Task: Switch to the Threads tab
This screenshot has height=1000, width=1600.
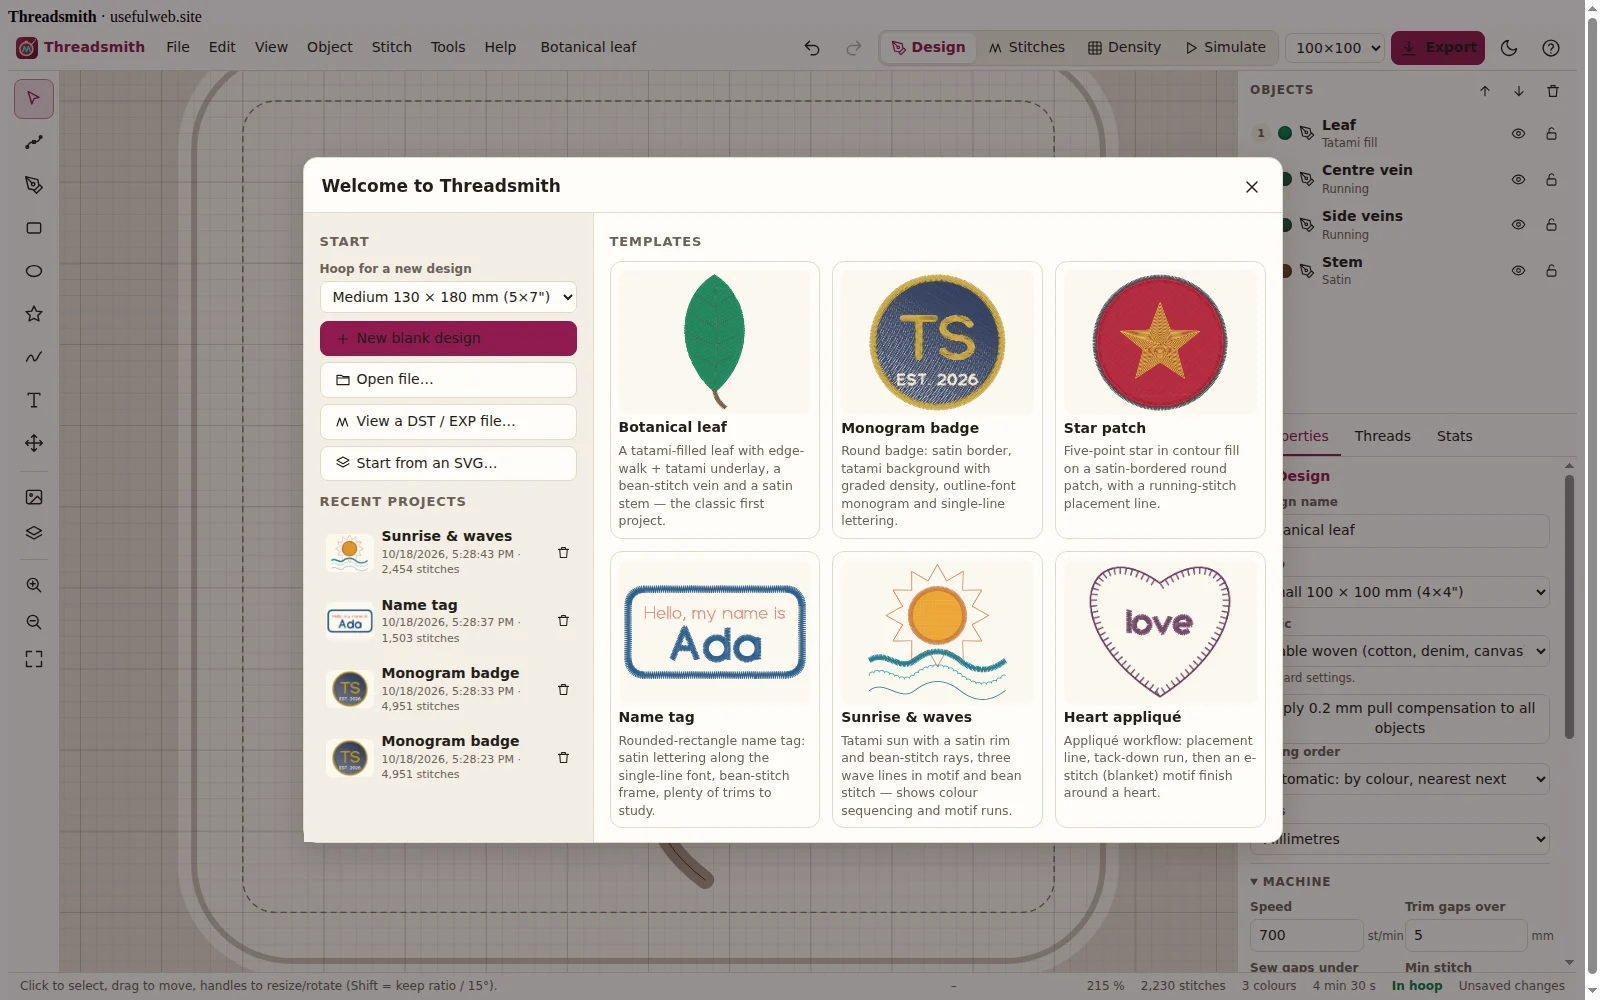Action: (1382, 436)
